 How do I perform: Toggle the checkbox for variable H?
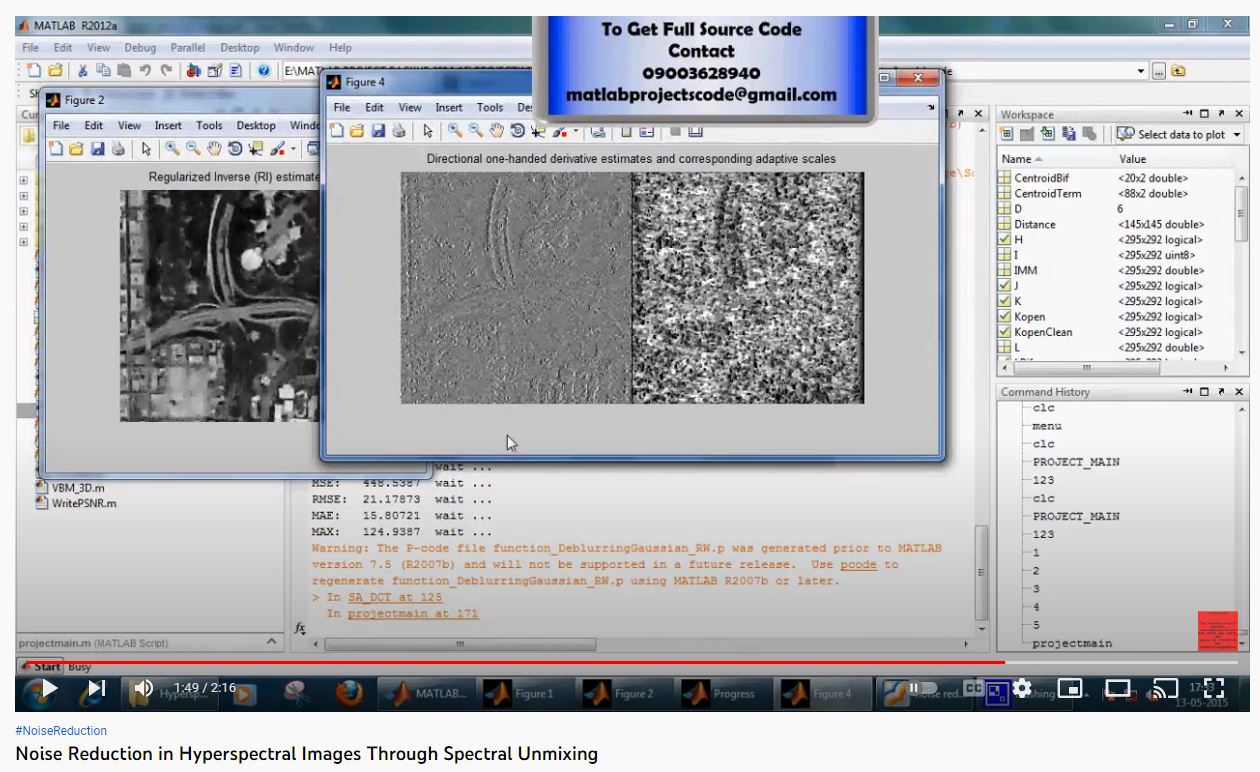coord(1004,240)
